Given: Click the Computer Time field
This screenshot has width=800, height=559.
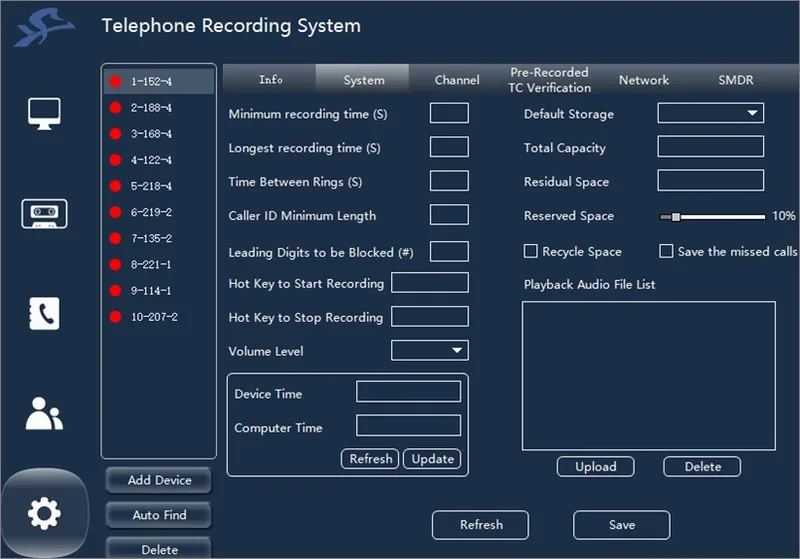Looking at the screenshot, I should [408, 425].
